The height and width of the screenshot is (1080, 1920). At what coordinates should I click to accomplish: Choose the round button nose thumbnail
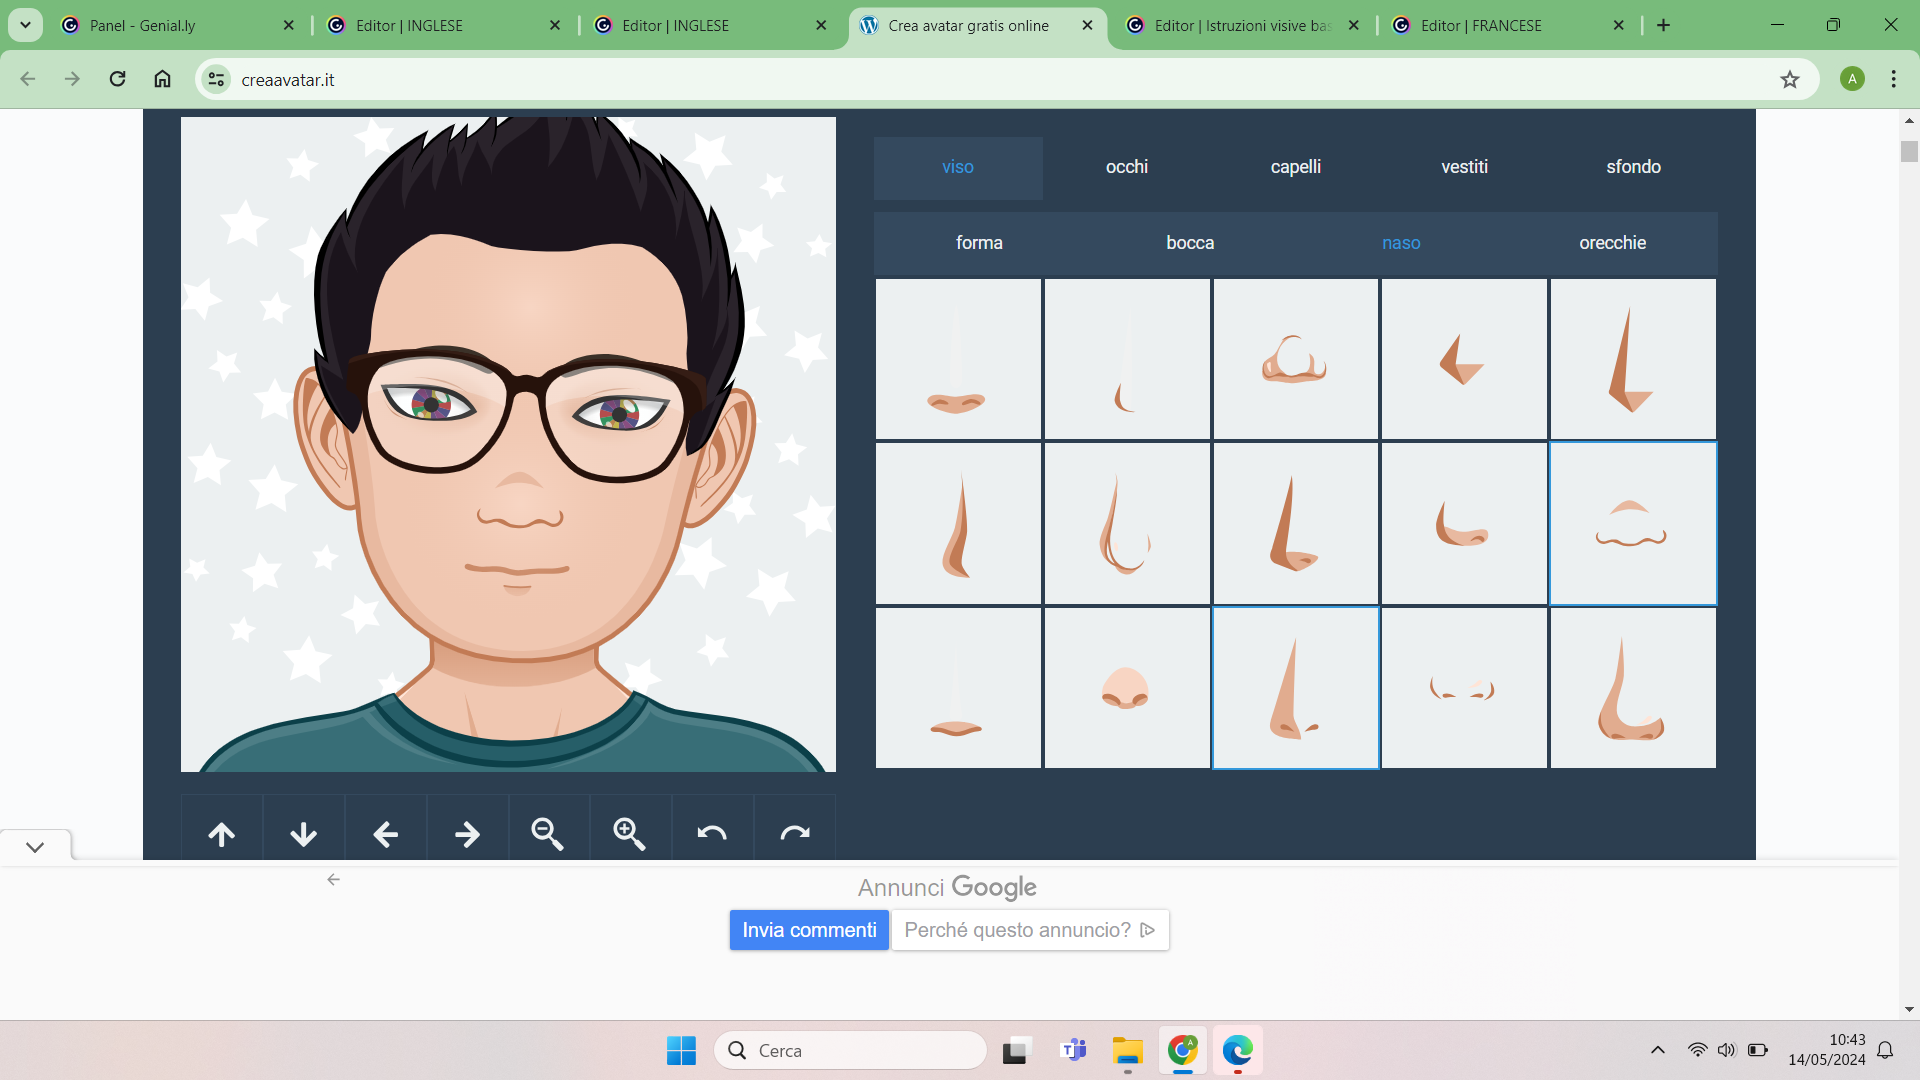pos(1126,688)
